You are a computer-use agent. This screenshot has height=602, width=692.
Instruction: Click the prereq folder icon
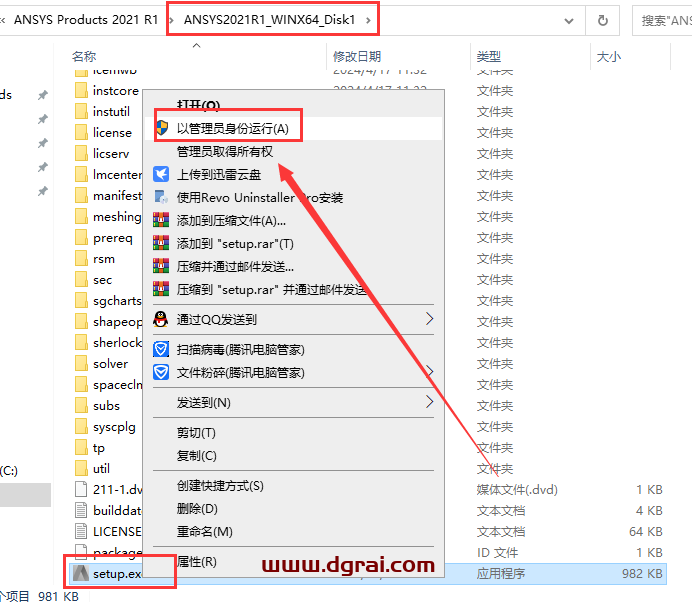point(81,237)
